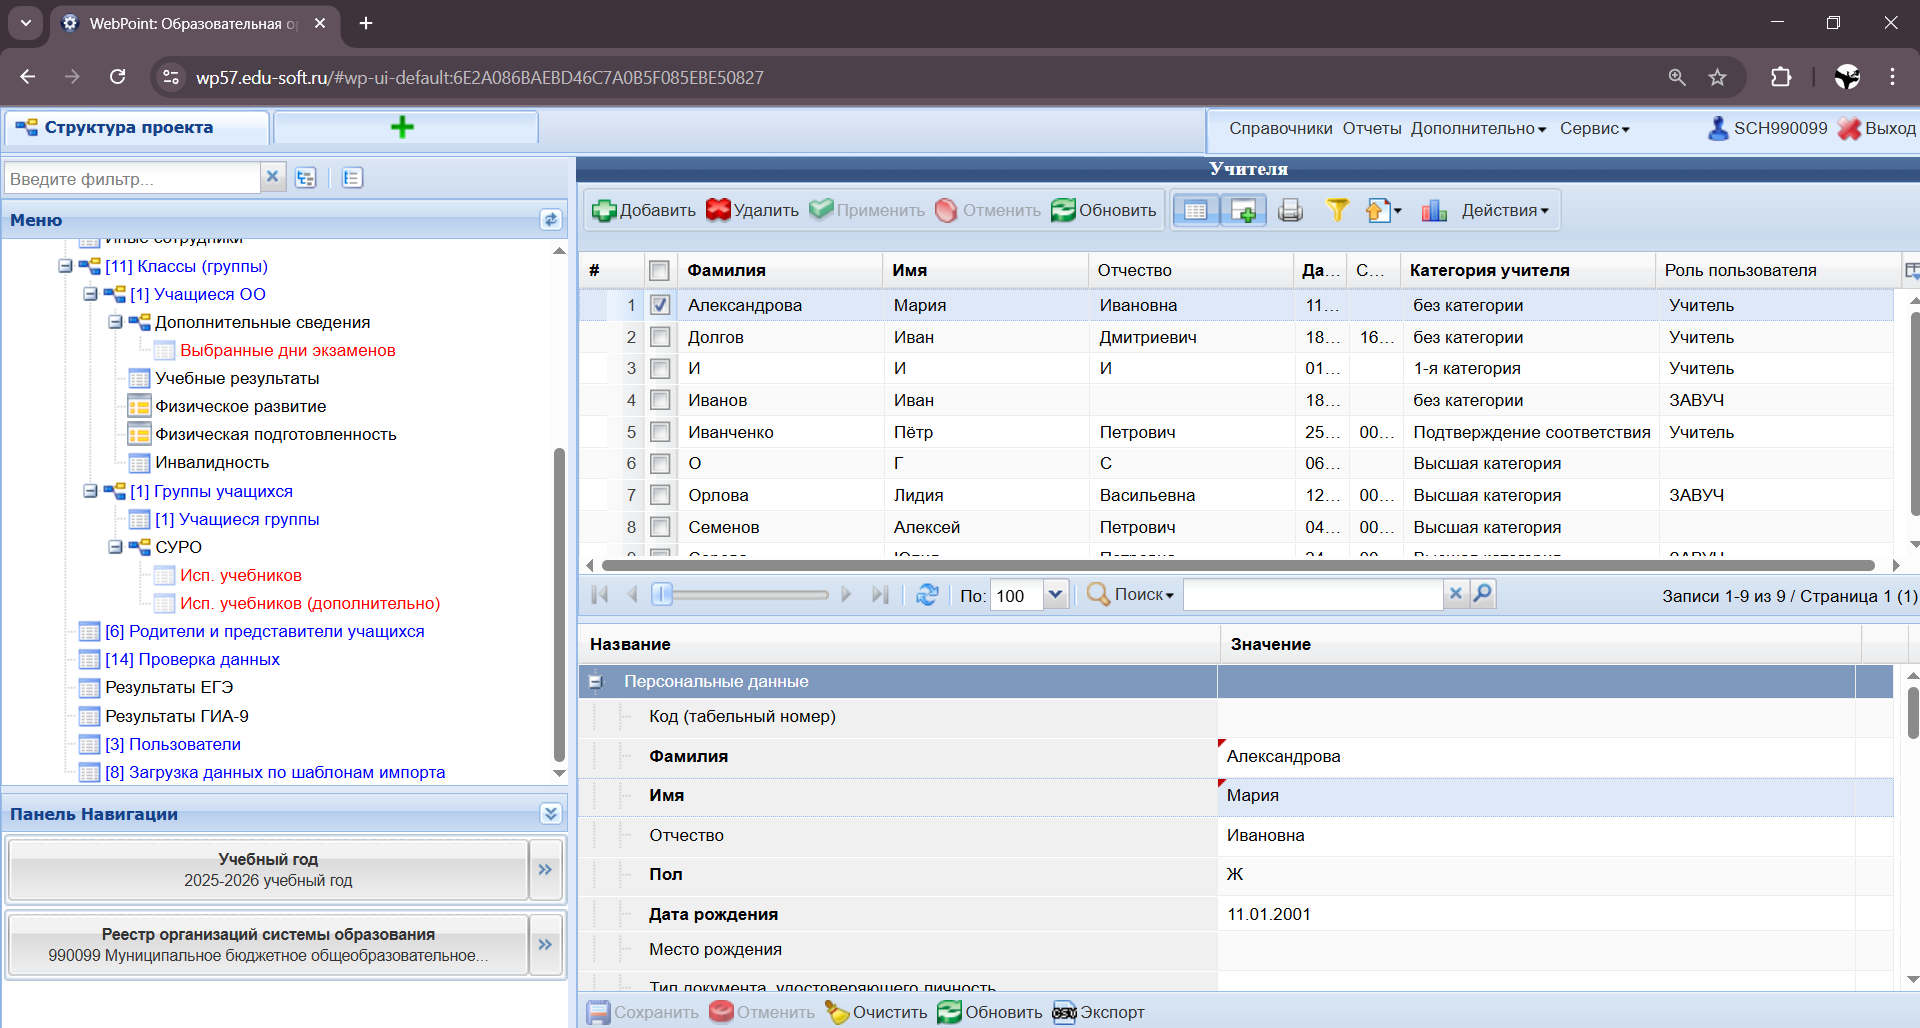Click the refresh icon in the pagination bar
This screenshot has height=1028, width=1920.
927,595
